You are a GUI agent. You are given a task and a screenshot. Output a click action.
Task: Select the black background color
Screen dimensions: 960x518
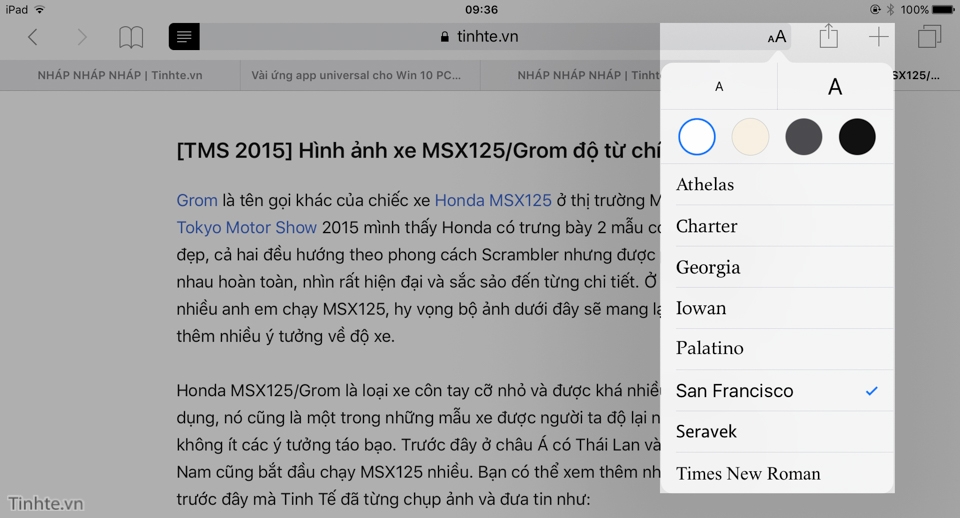pos(857,137)
